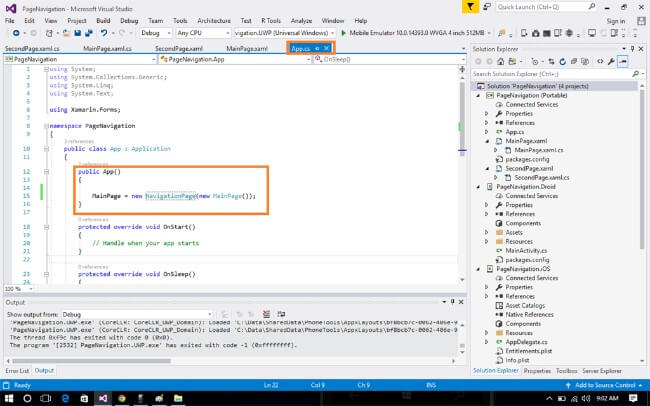
Task: Toggle Preview Selected Items in Solution Explorer
Action: (x=622, y=62)
